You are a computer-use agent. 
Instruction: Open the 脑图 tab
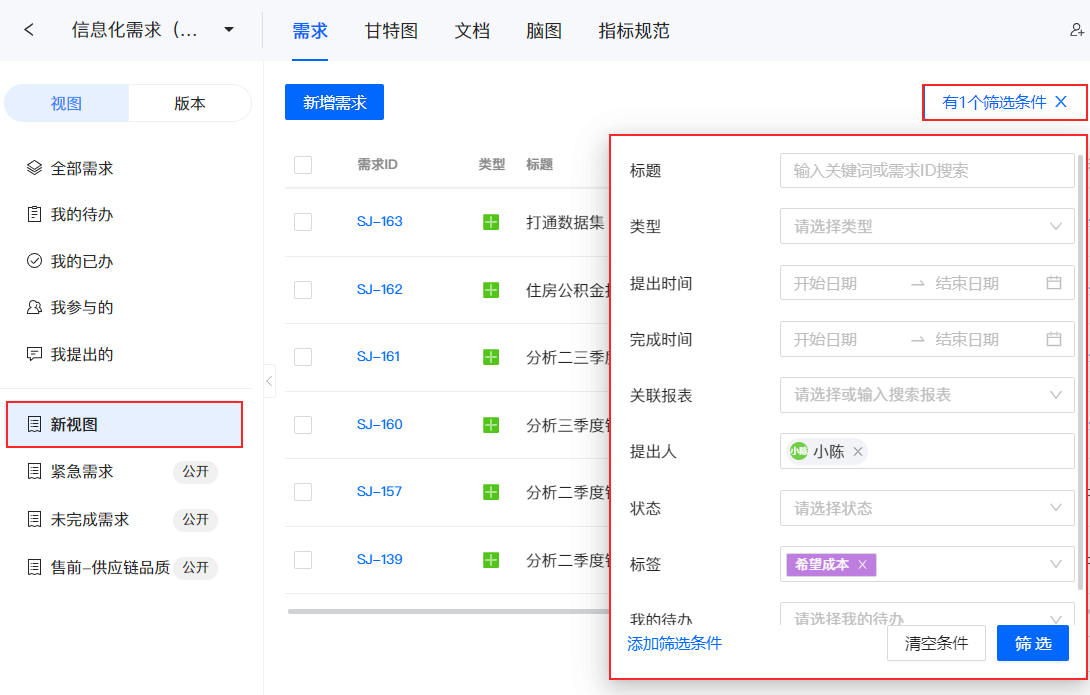click(x=544, y=31)
